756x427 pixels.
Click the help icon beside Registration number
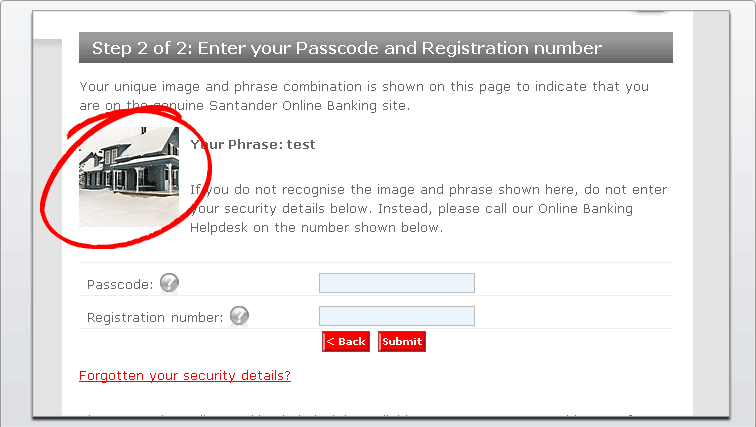(x=239, y=316)
